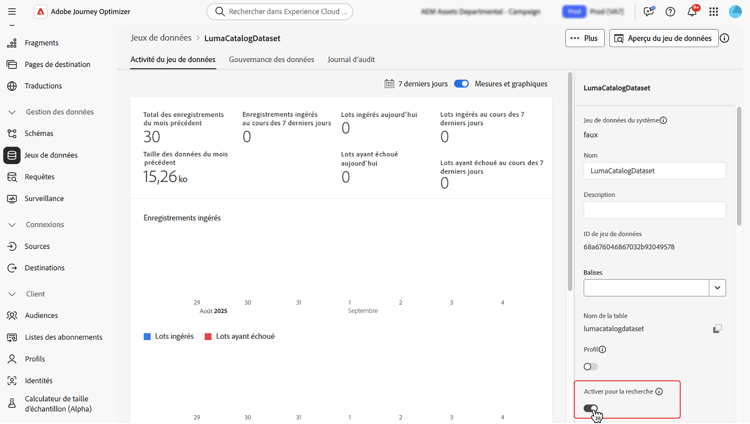Viewport: 750px width, 424px height.
Task: Click the Rechercher dans Experience Cloud field
Action: 280,11
